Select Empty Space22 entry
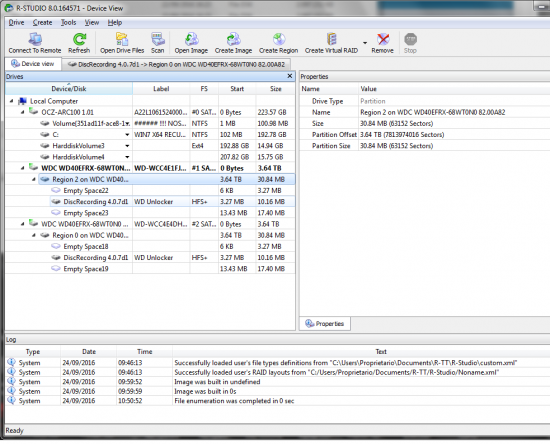 (x=150, y=190)
